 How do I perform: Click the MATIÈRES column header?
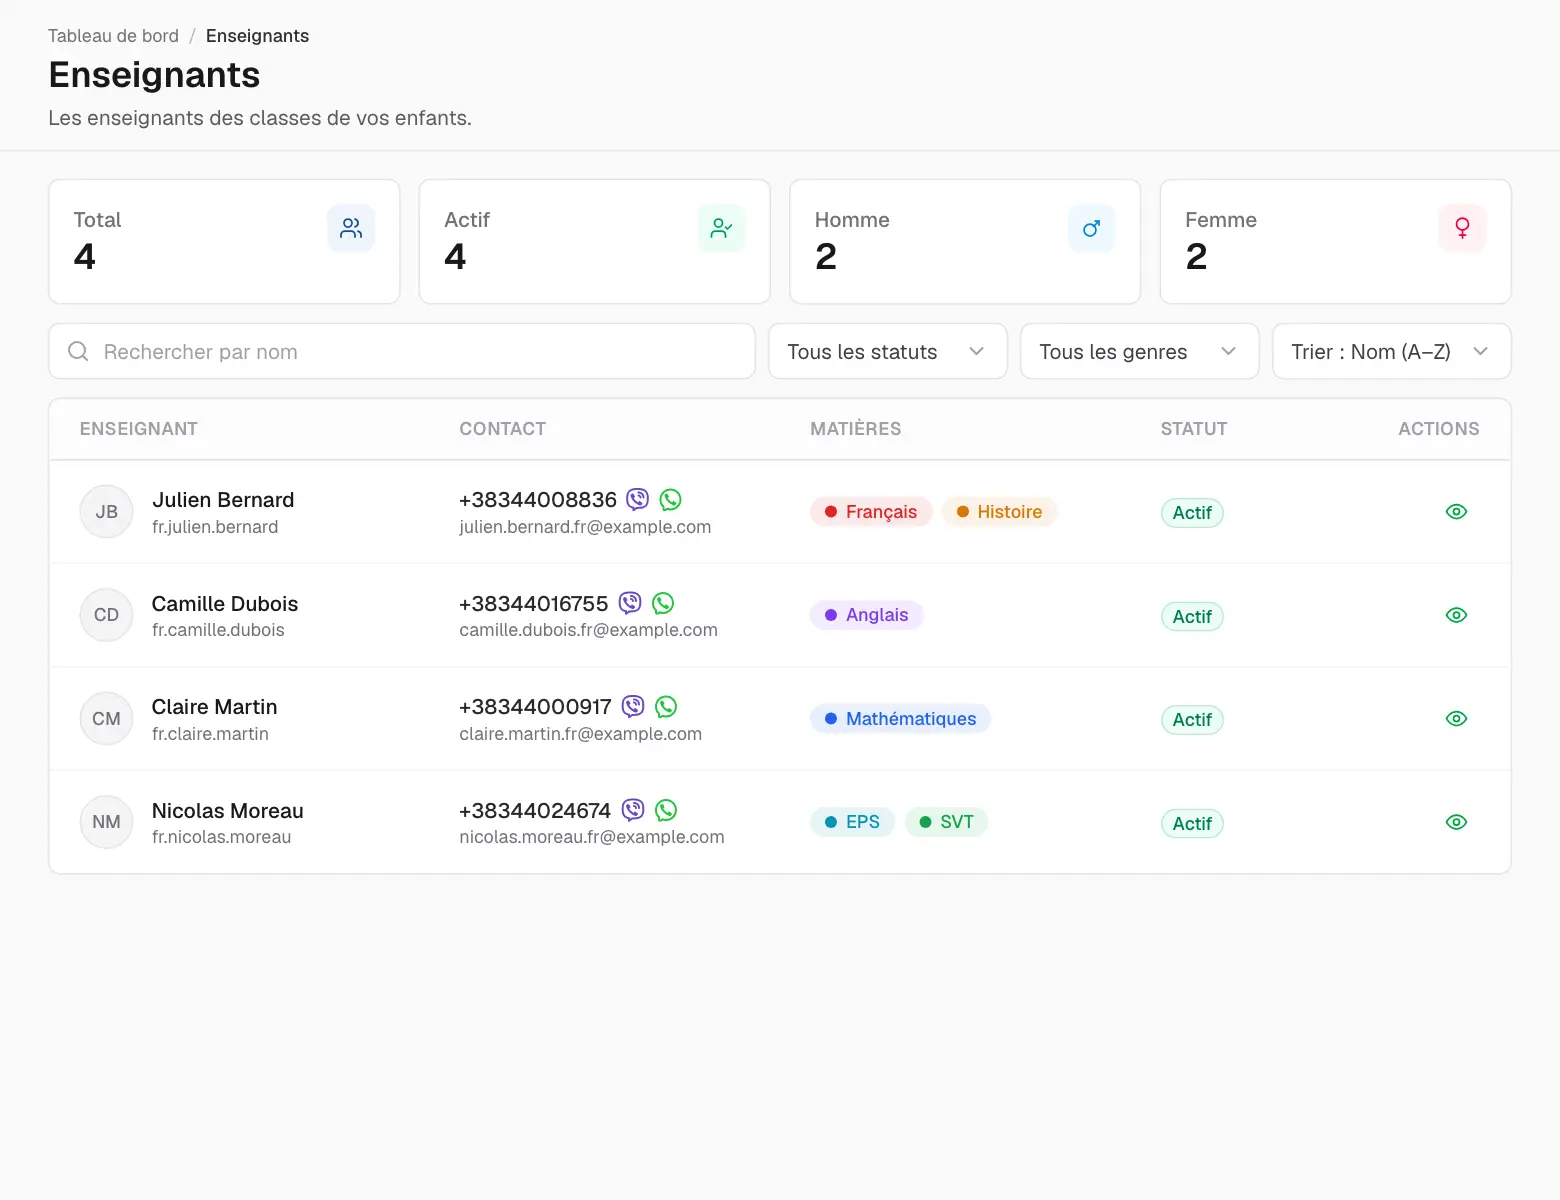(x=856, y=429)
